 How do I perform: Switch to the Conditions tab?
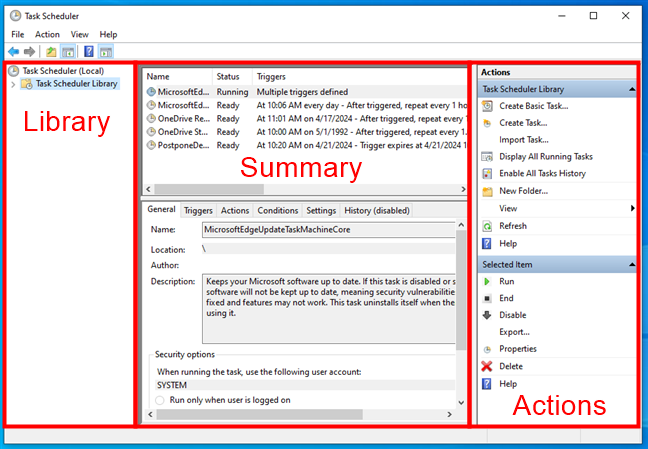point(278,211)
